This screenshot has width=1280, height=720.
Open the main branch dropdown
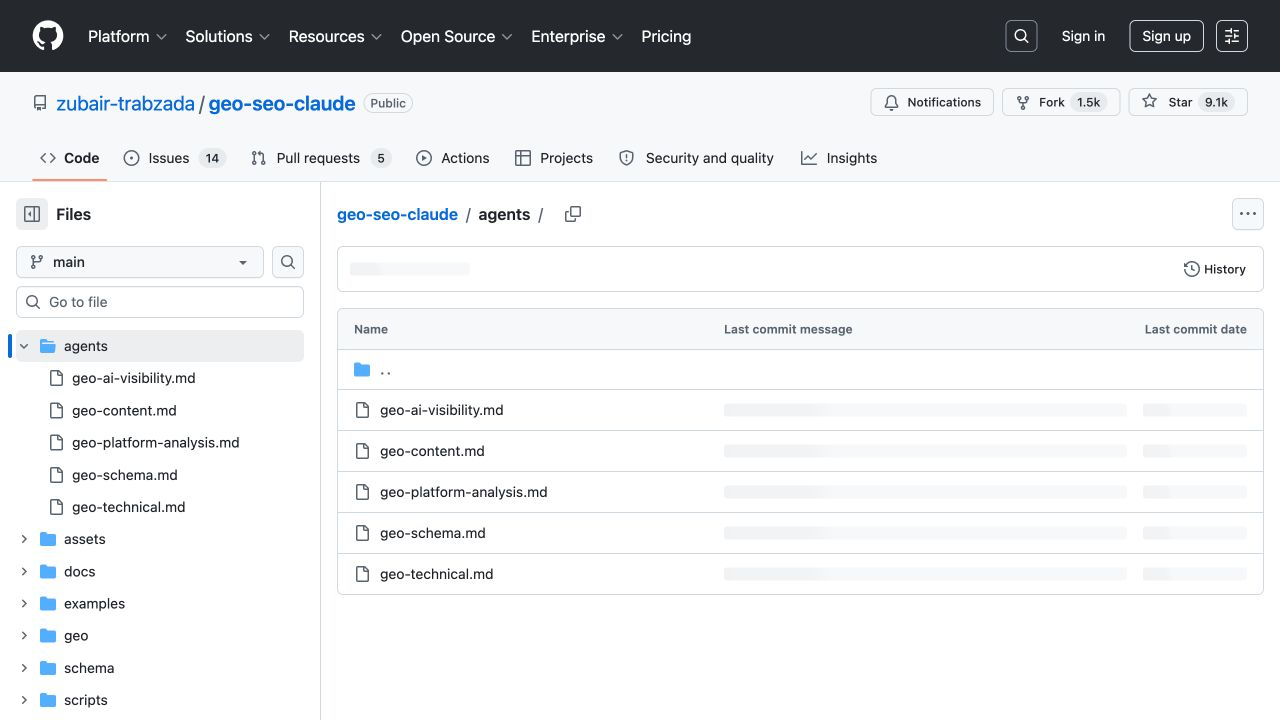[x=140, y=262]
